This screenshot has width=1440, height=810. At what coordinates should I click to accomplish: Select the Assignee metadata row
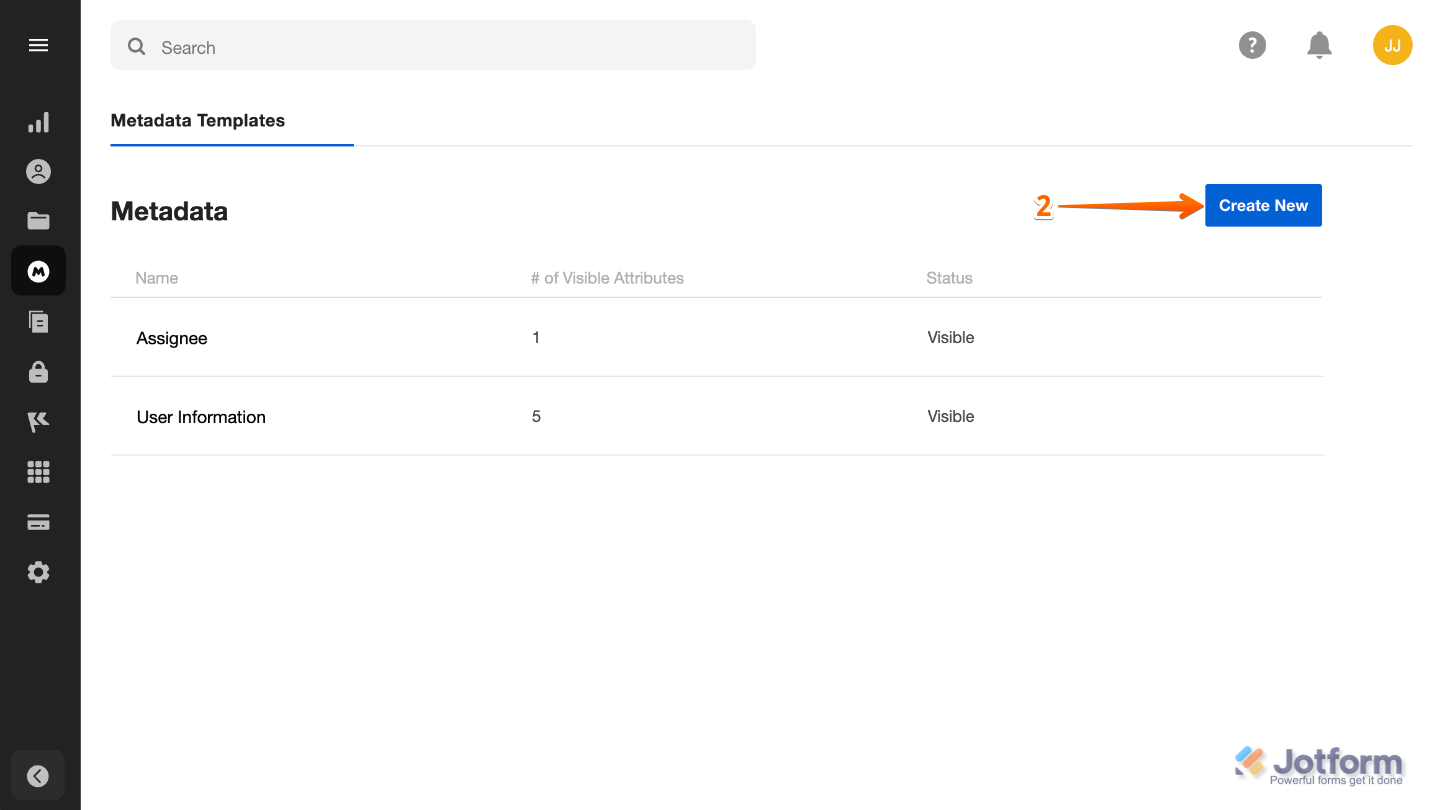click(171, 337)
